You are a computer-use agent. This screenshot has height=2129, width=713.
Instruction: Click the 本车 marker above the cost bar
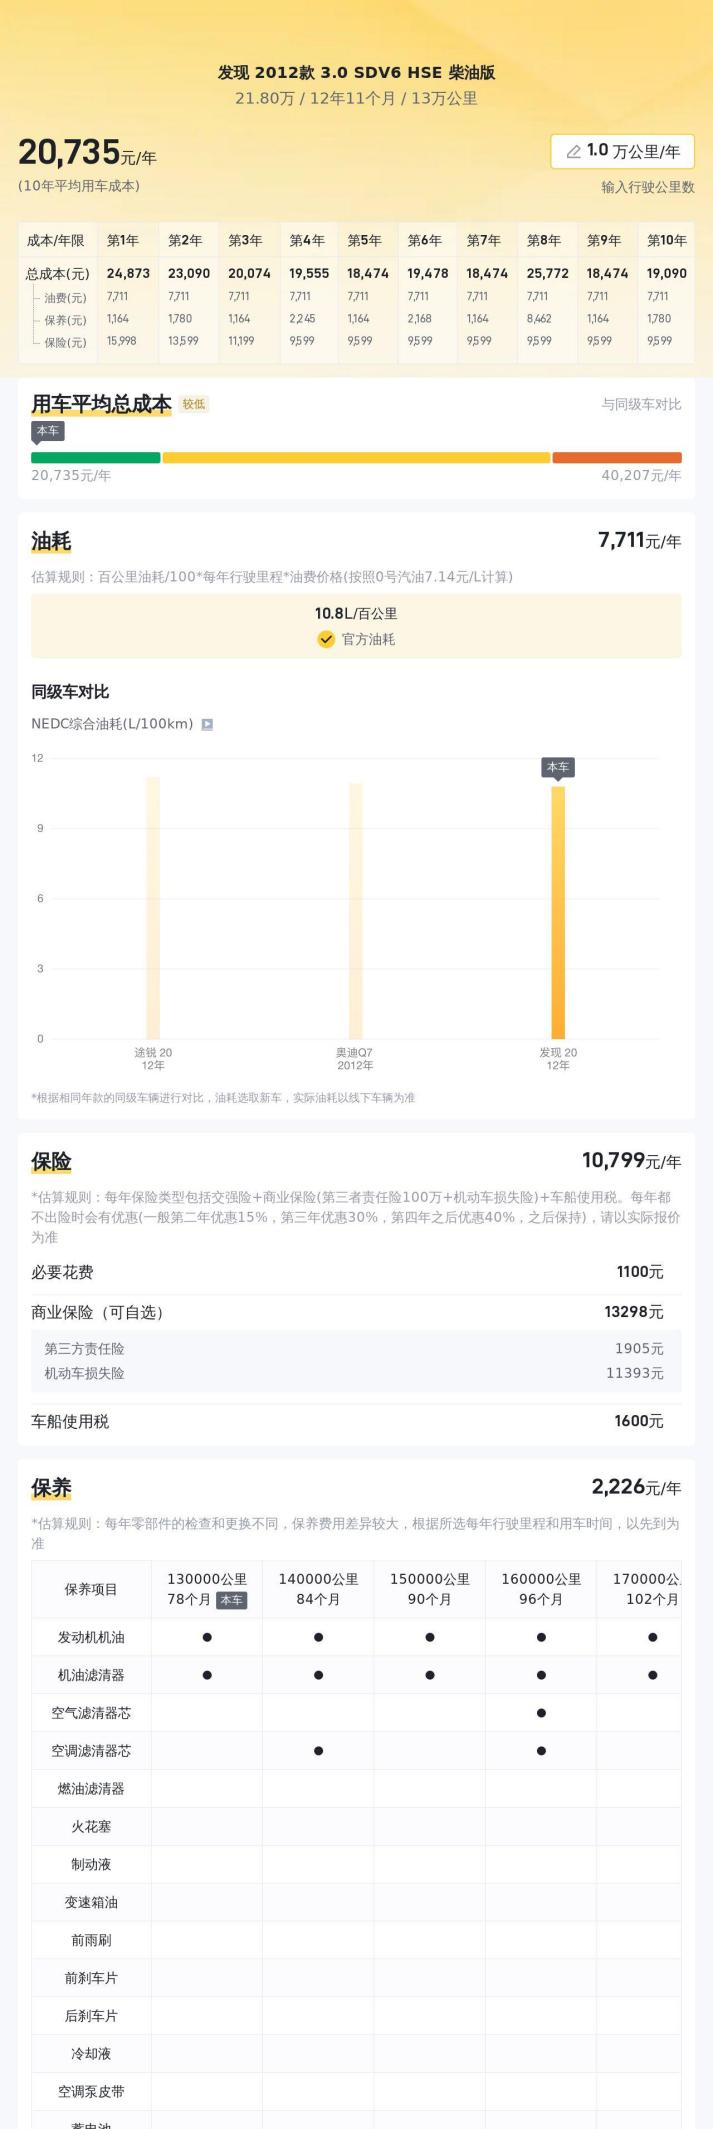pos(48,431)
